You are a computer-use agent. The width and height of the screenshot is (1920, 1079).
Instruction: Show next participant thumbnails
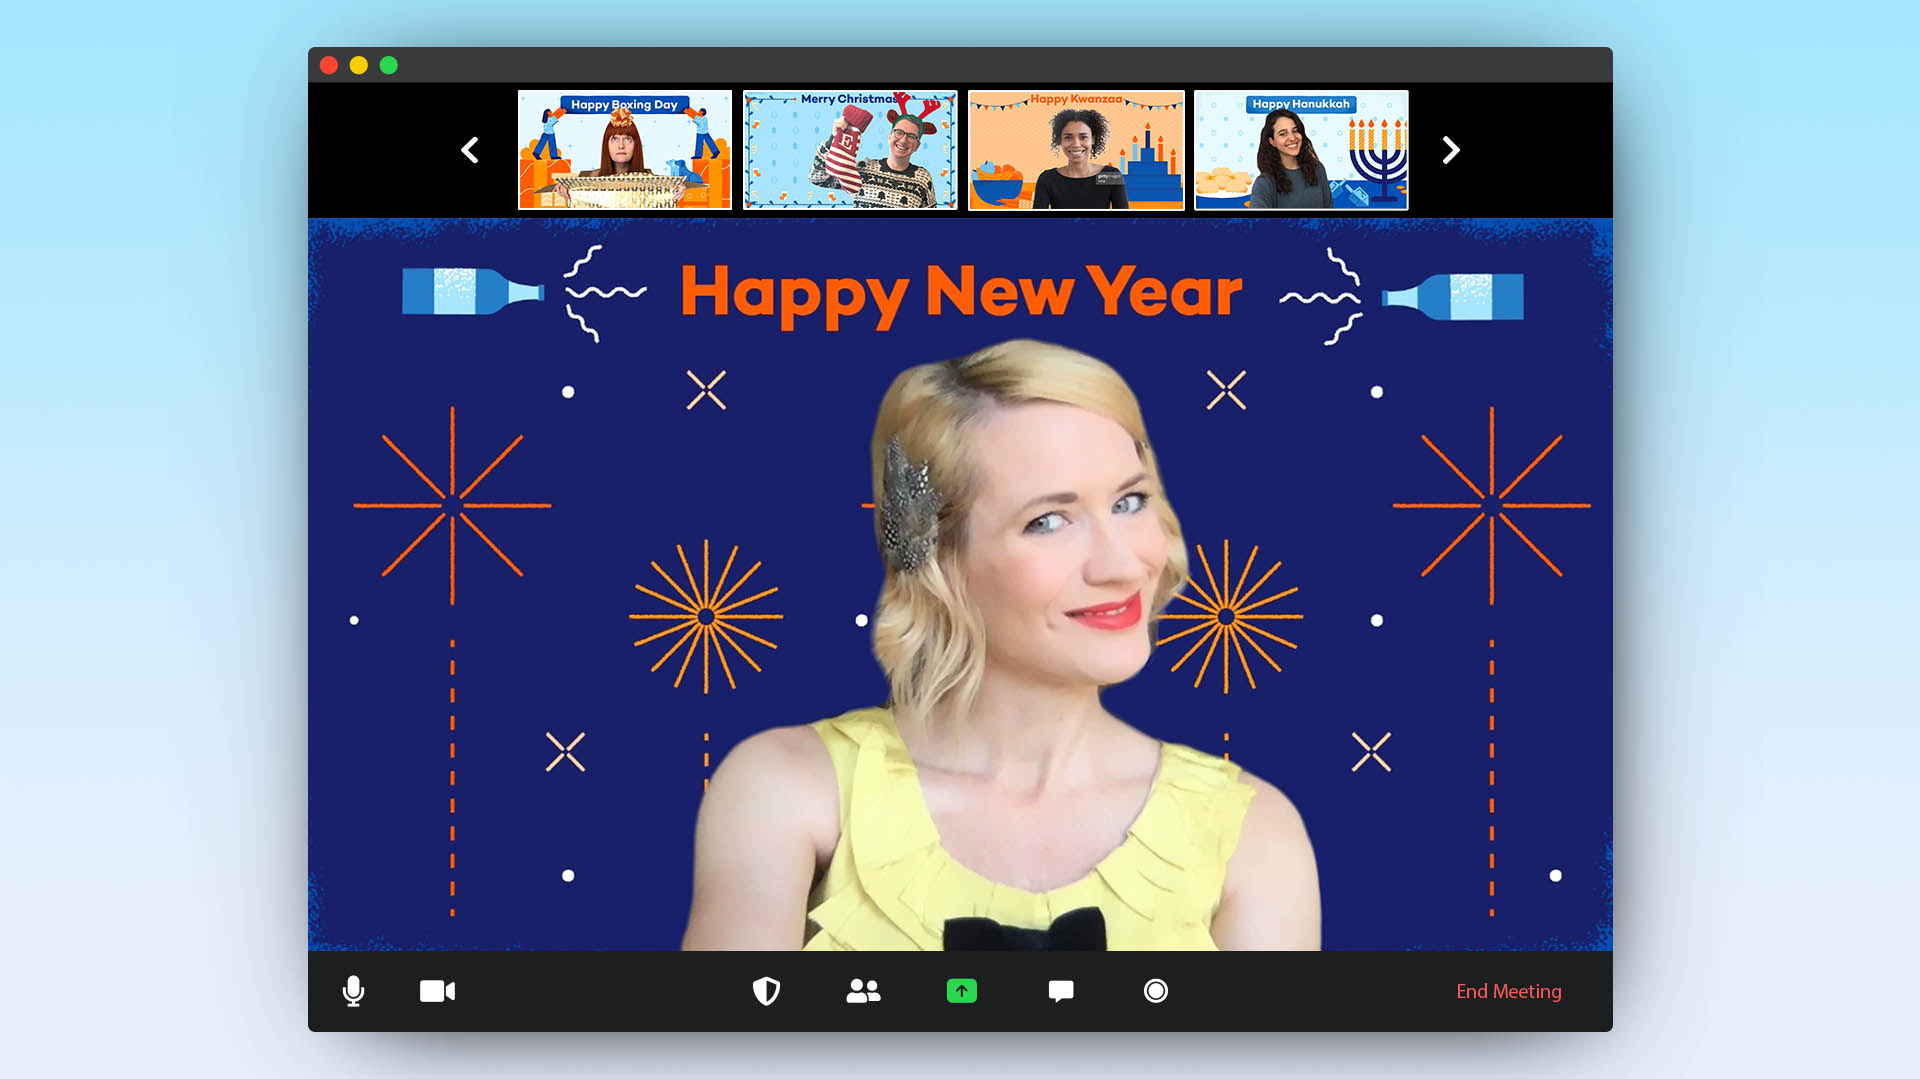click(1451, 150)
